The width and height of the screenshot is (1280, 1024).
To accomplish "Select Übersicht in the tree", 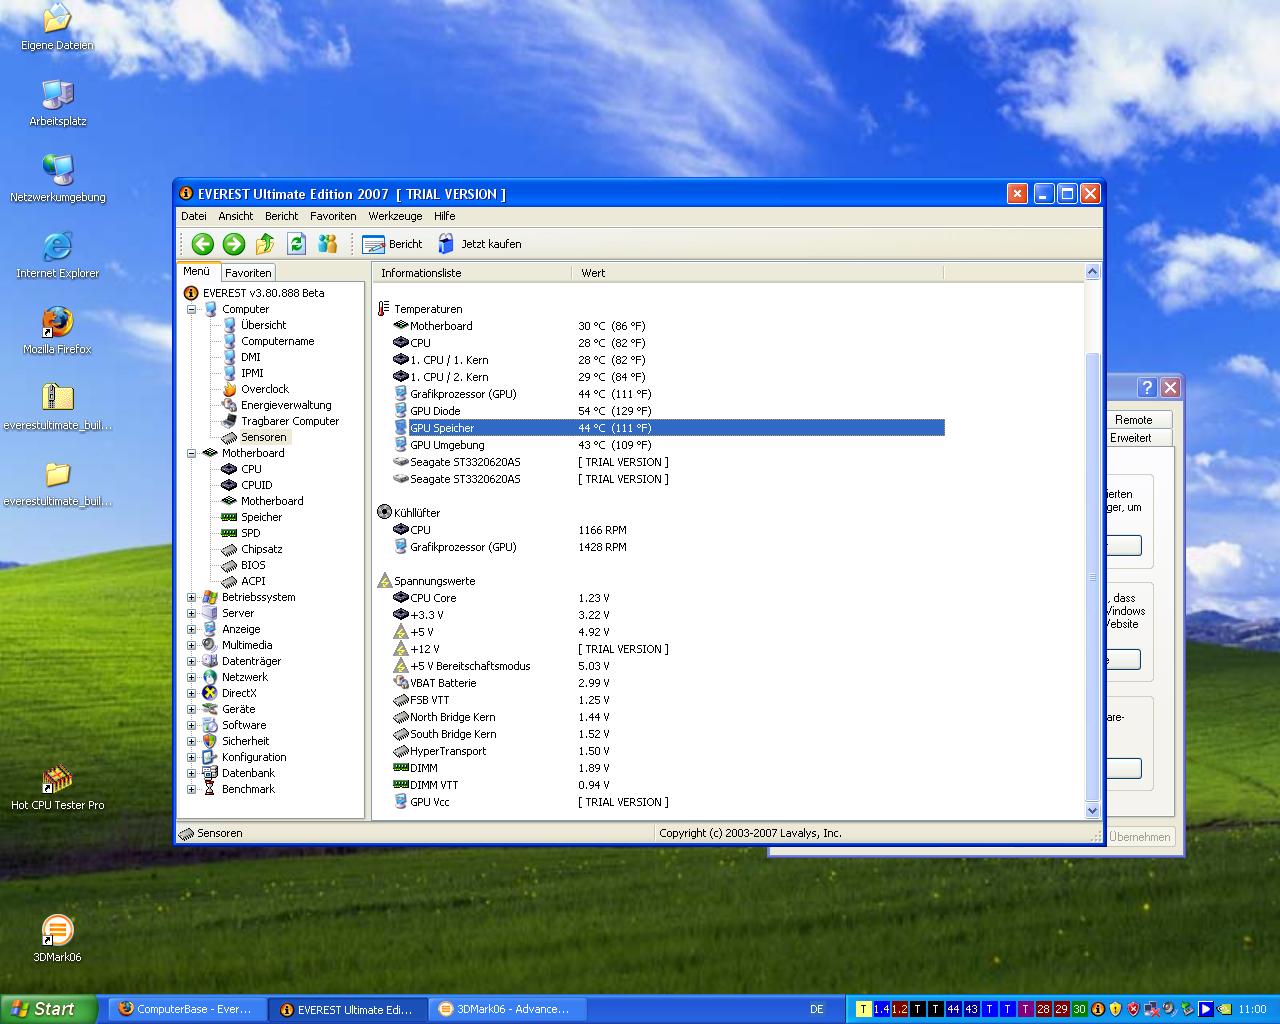I will pos(263,325).
